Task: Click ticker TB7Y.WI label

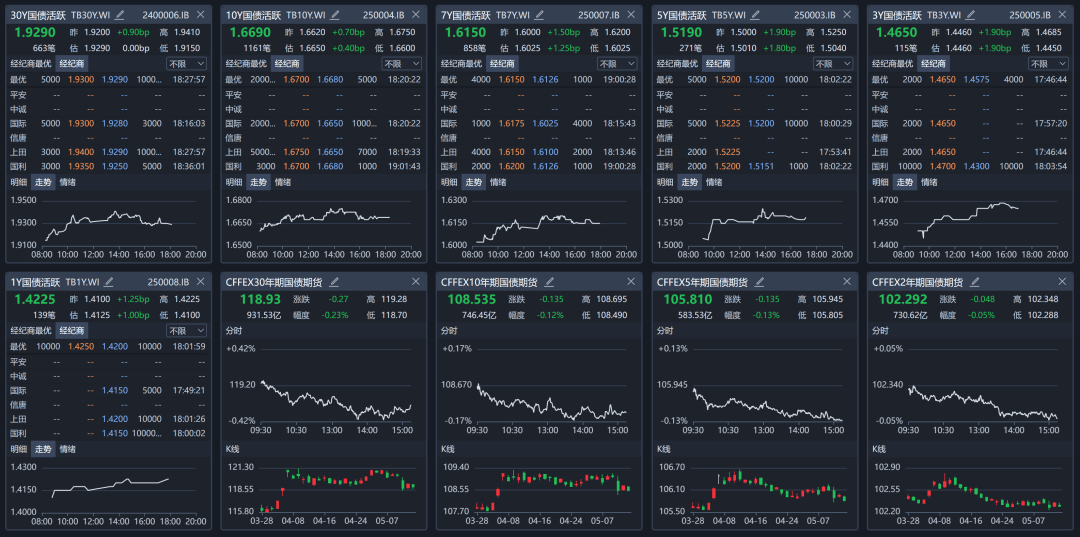Action: (x=513, y=14)
